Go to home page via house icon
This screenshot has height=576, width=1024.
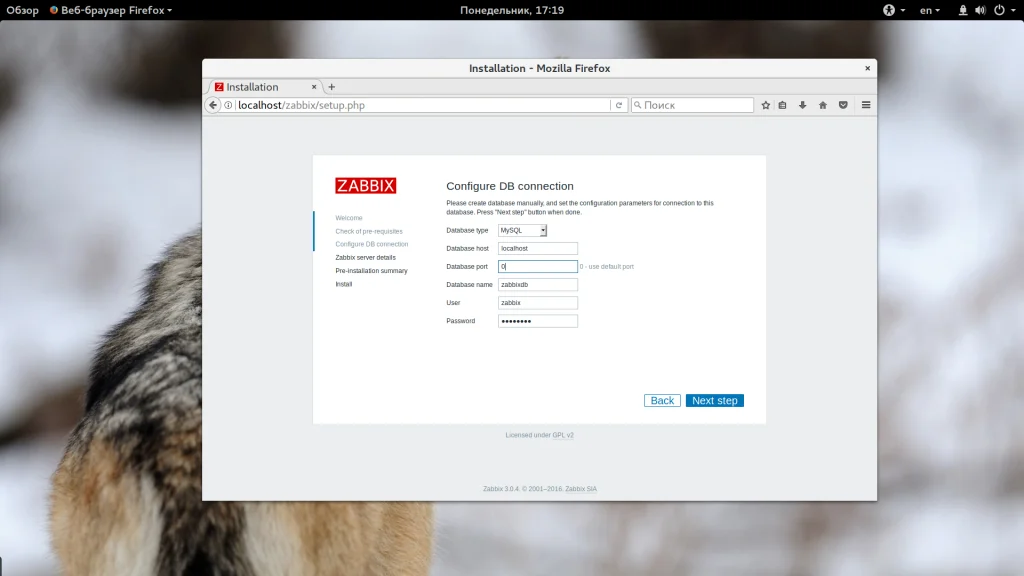[x=823, y=105]
